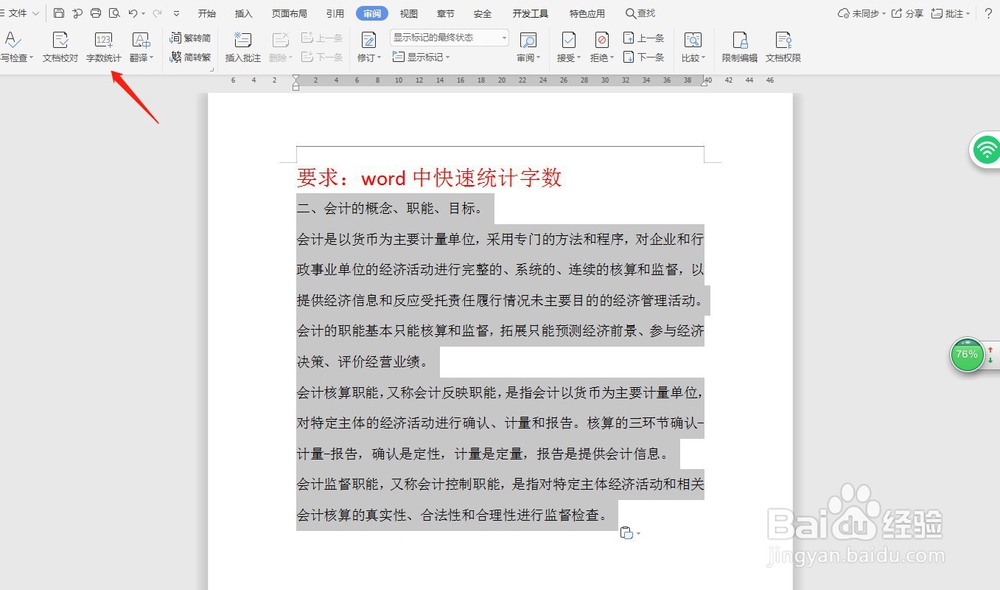The image size is (1000, 590).
Task: Go to next comment 下一条 in comments group
Action: click(322, 57)
